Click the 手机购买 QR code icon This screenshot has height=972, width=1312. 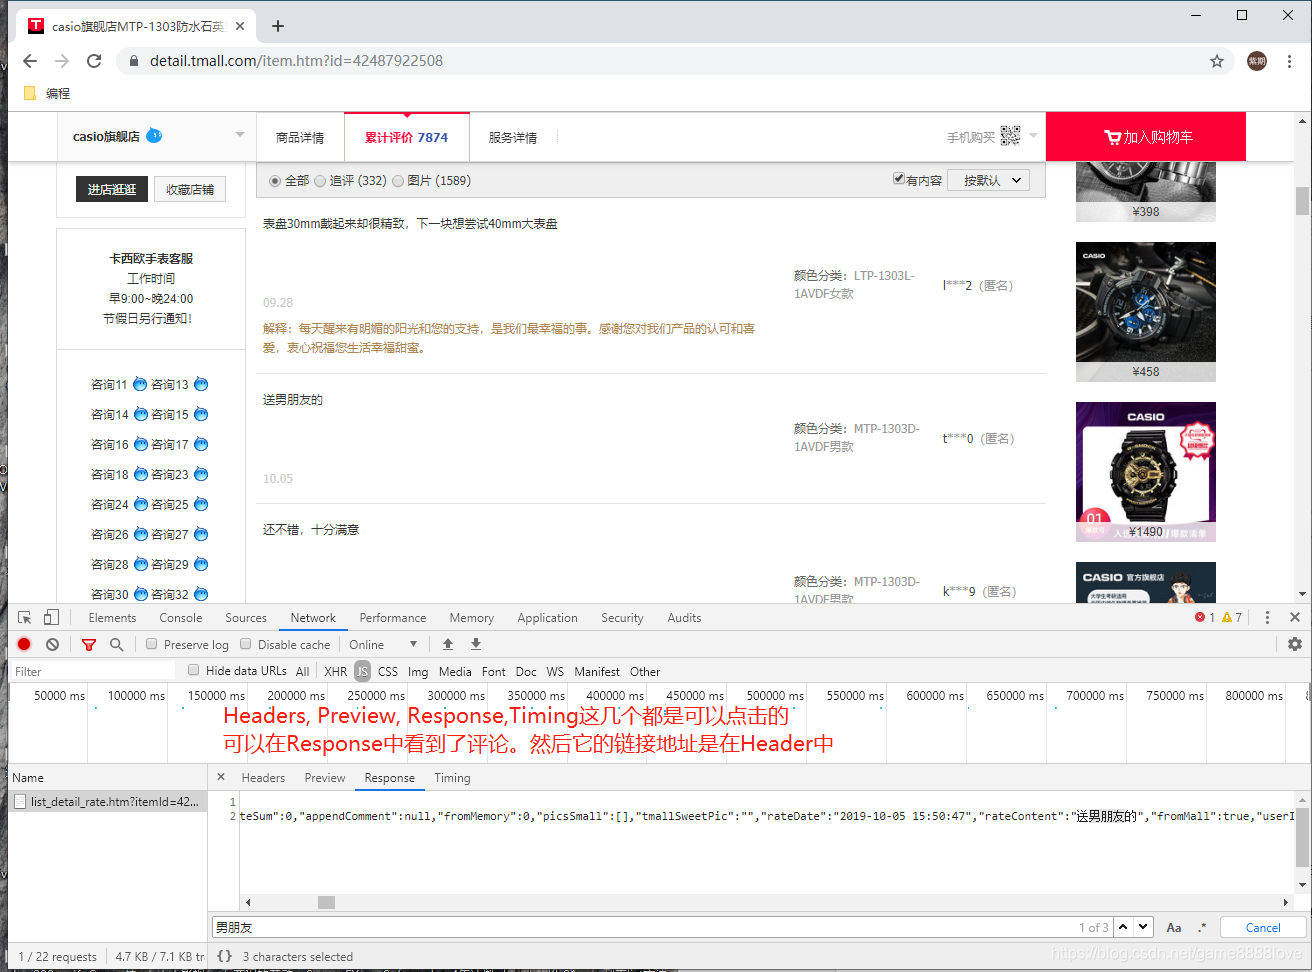[x=1011, y=136]
